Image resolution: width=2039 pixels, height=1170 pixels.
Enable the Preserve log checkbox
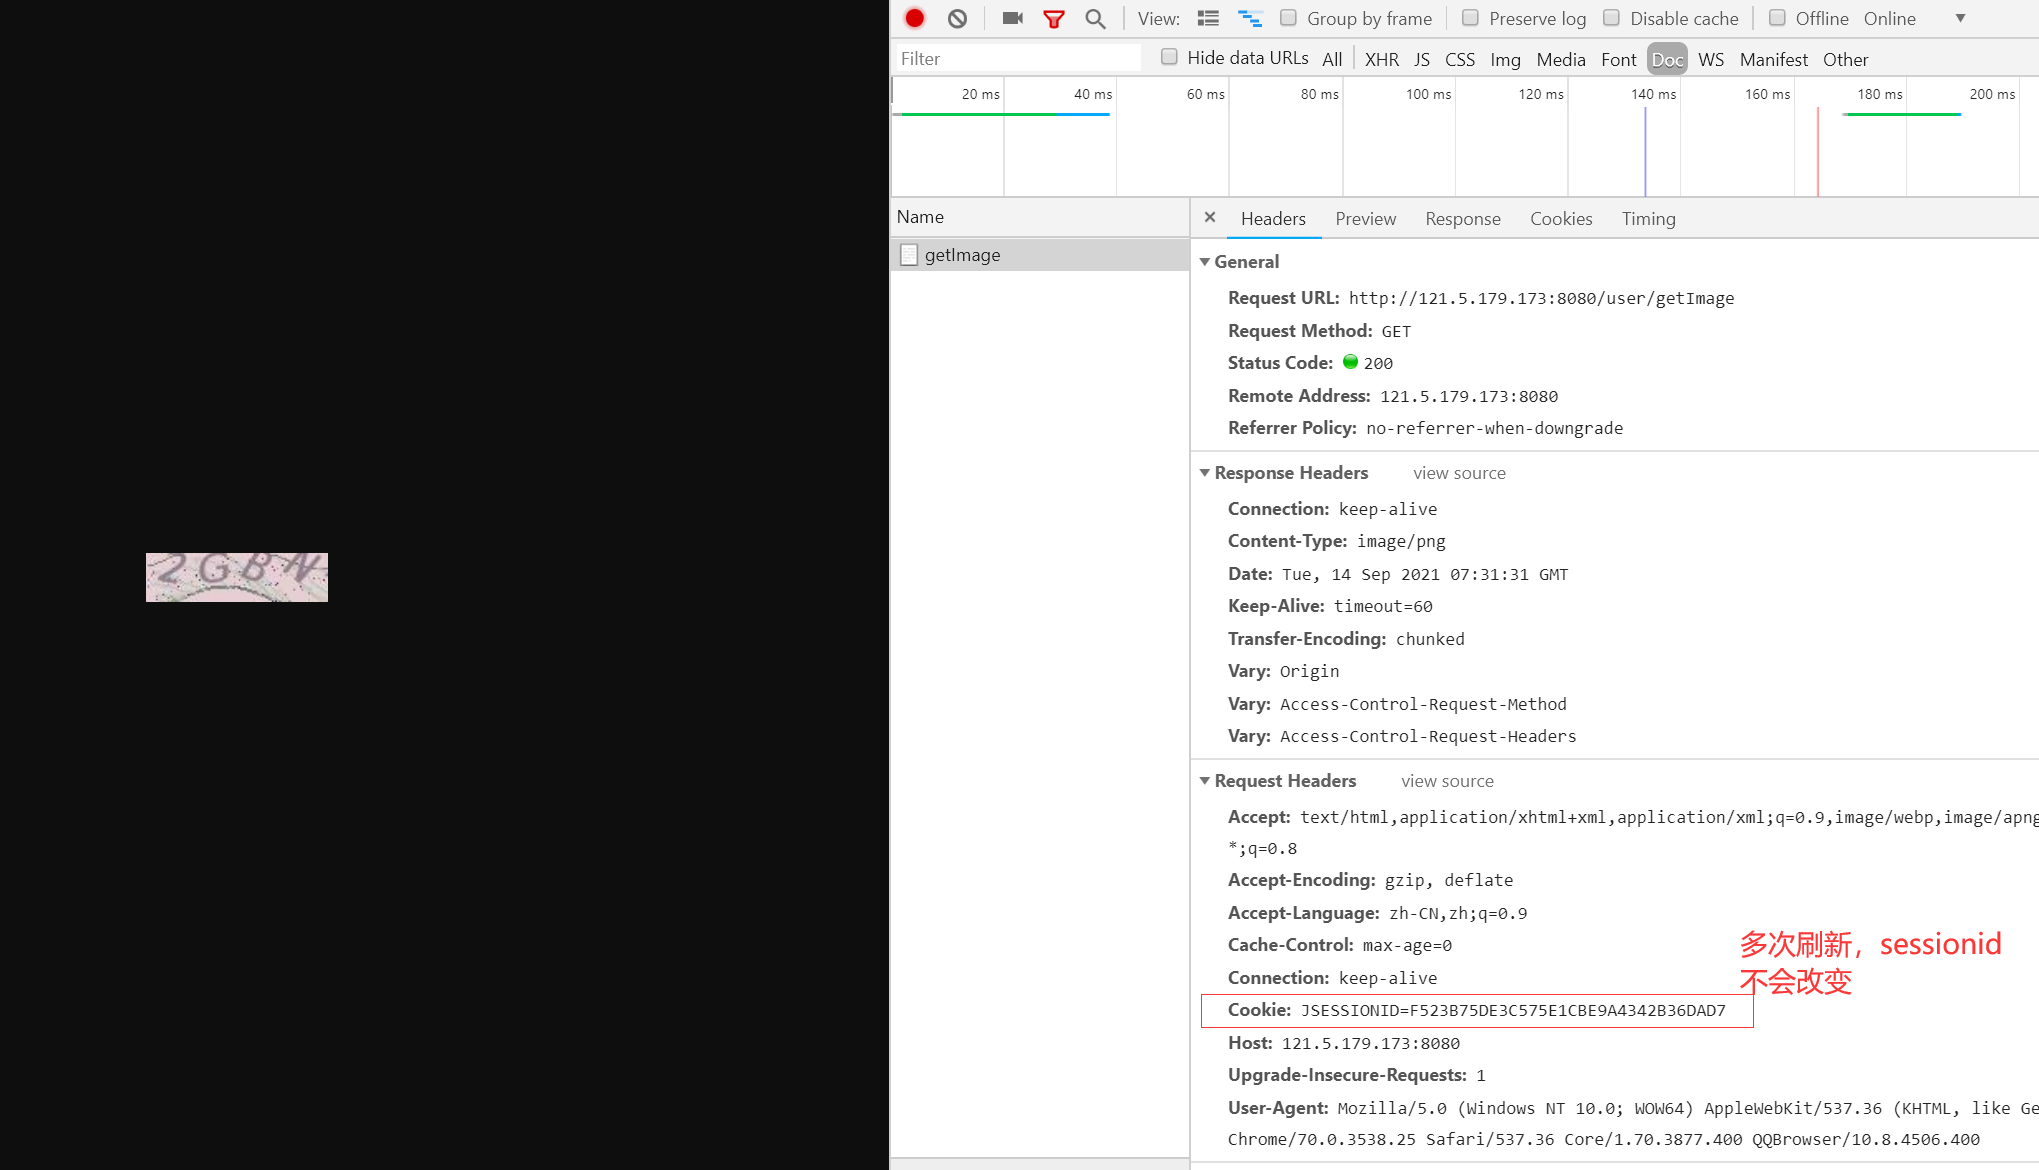[x=1470, y=18]
